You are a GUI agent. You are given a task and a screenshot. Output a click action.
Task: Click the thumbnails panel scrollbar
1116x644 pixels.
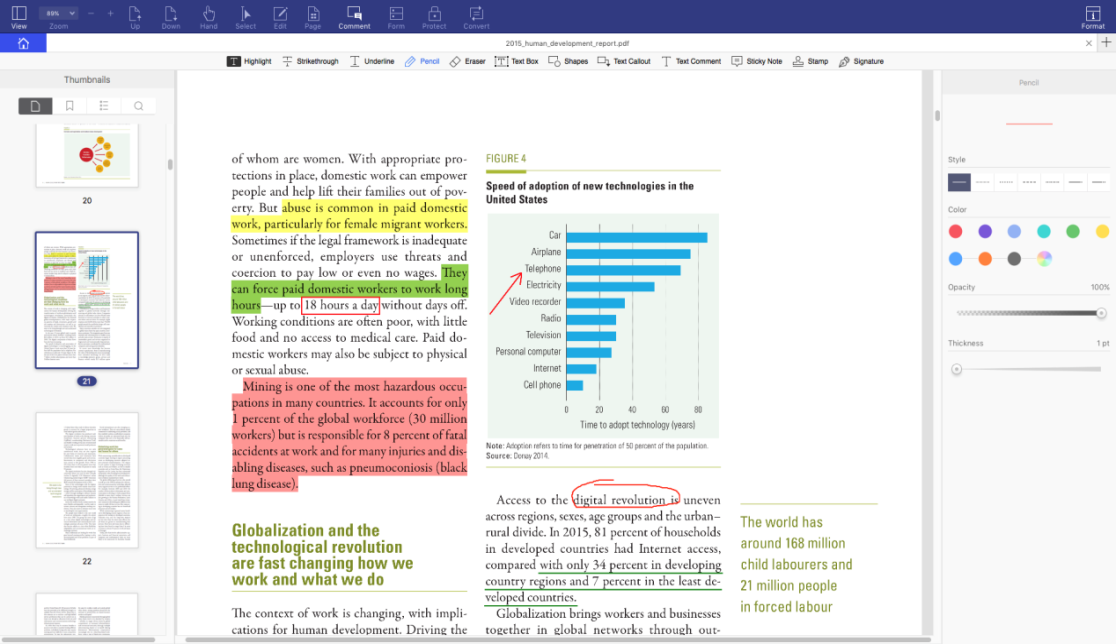(x=170, y=164)
